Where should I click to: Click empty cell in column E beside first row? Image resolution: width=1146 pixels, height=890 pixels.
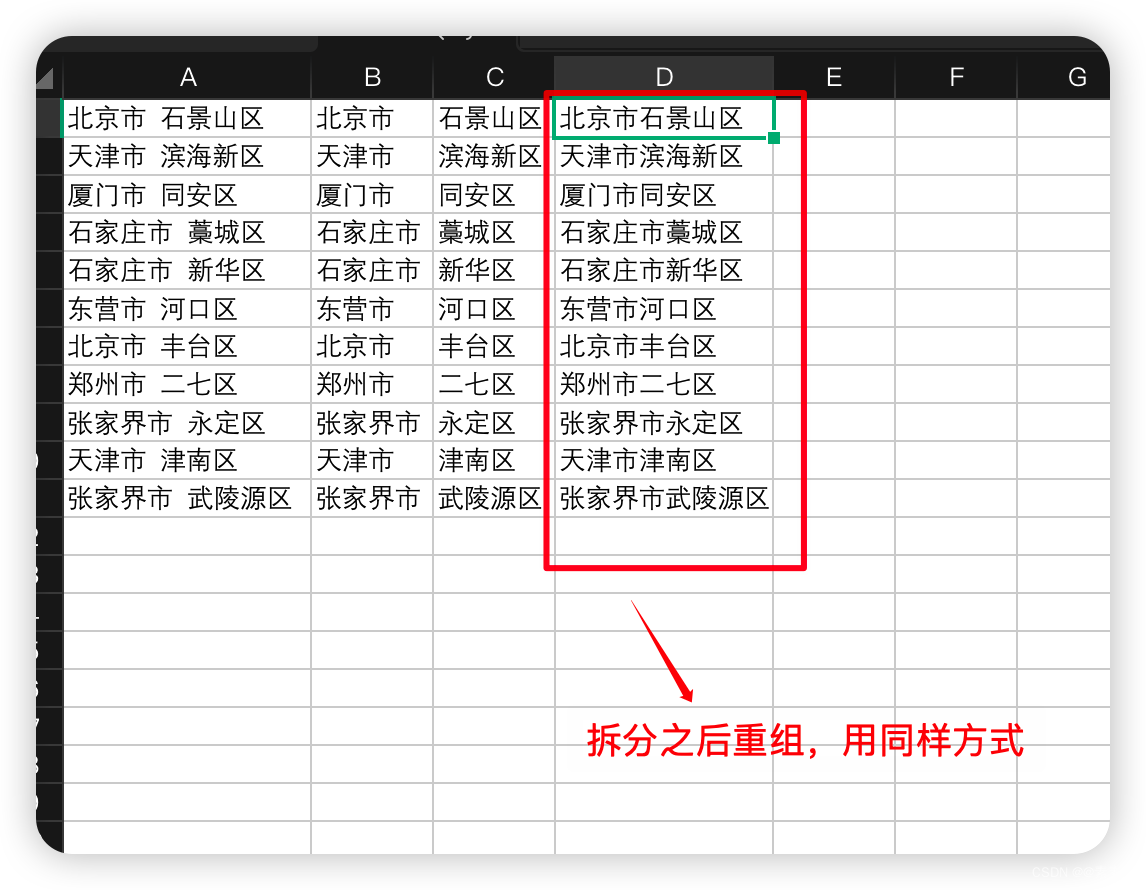coord(833,118)
